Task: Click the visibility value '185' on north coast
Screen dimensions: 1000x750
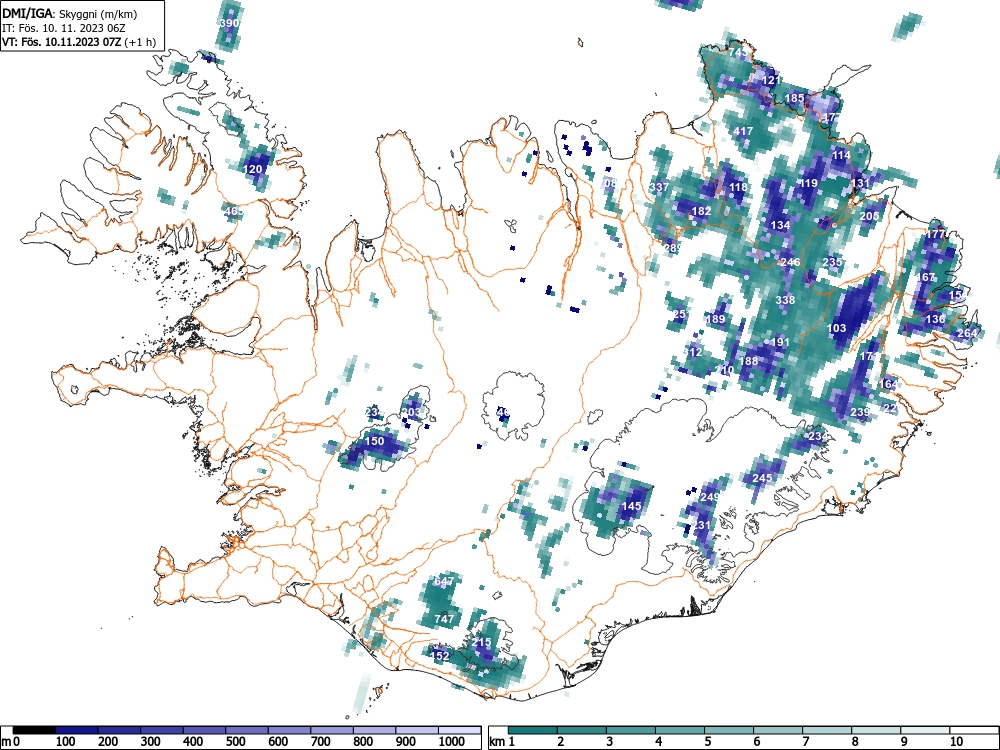Action: (795, 98)
